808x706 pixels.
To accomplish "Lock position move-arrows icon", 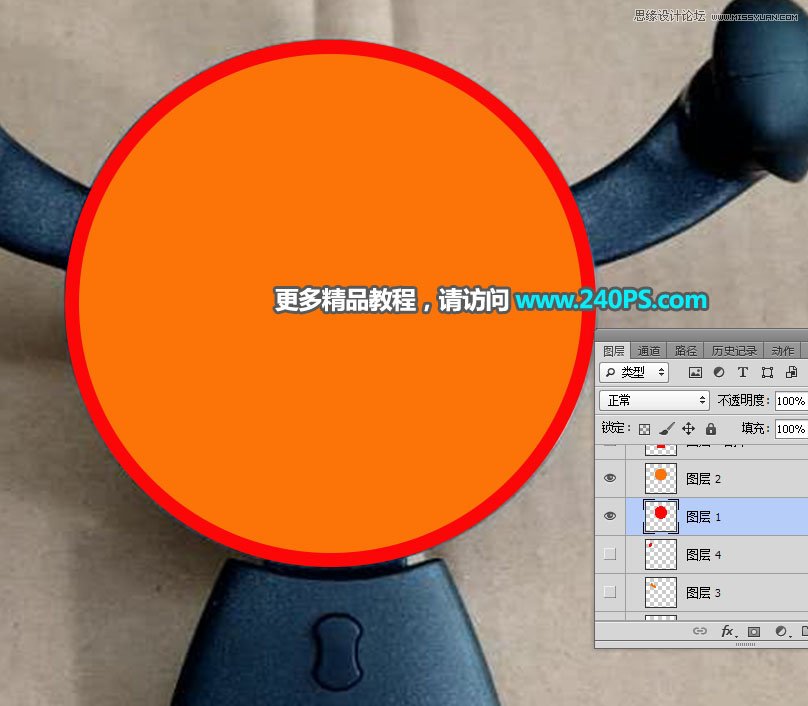I will click(688, 428).
